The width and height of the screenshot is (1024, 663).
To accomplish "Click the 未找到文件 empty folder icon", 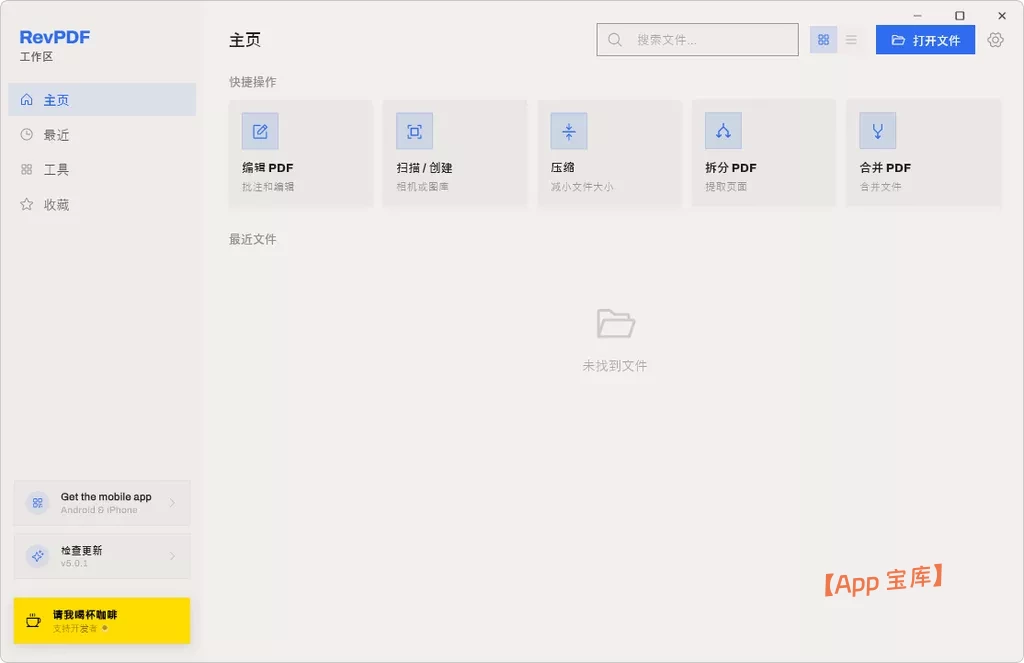I will coord(615,323).
